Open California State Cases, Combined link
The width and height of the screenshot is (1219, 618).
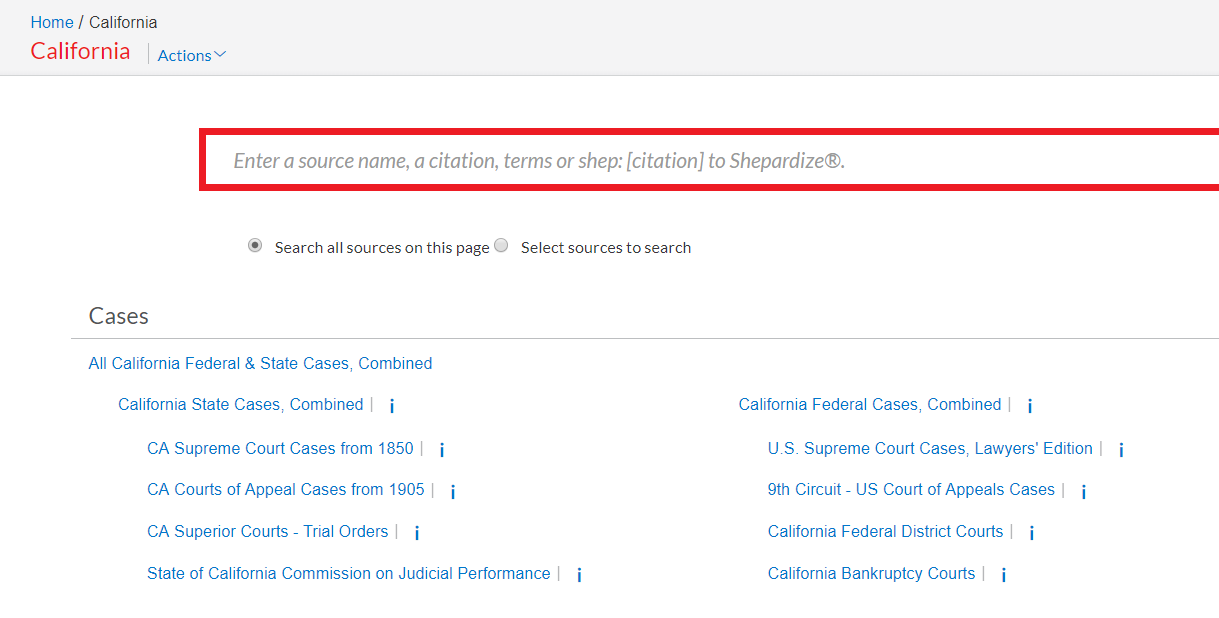coord(241,404)
